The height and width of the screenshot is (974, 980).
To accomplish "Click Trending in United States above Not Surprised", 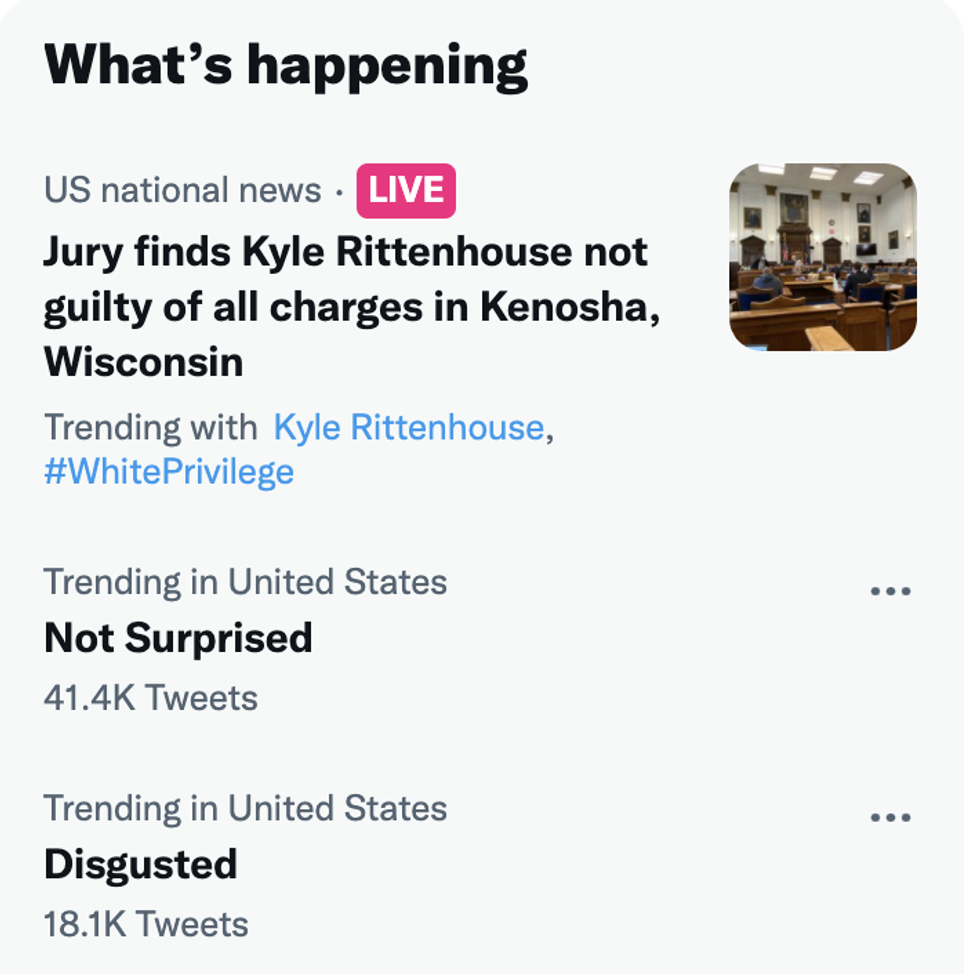I will (x=245, y=582).
